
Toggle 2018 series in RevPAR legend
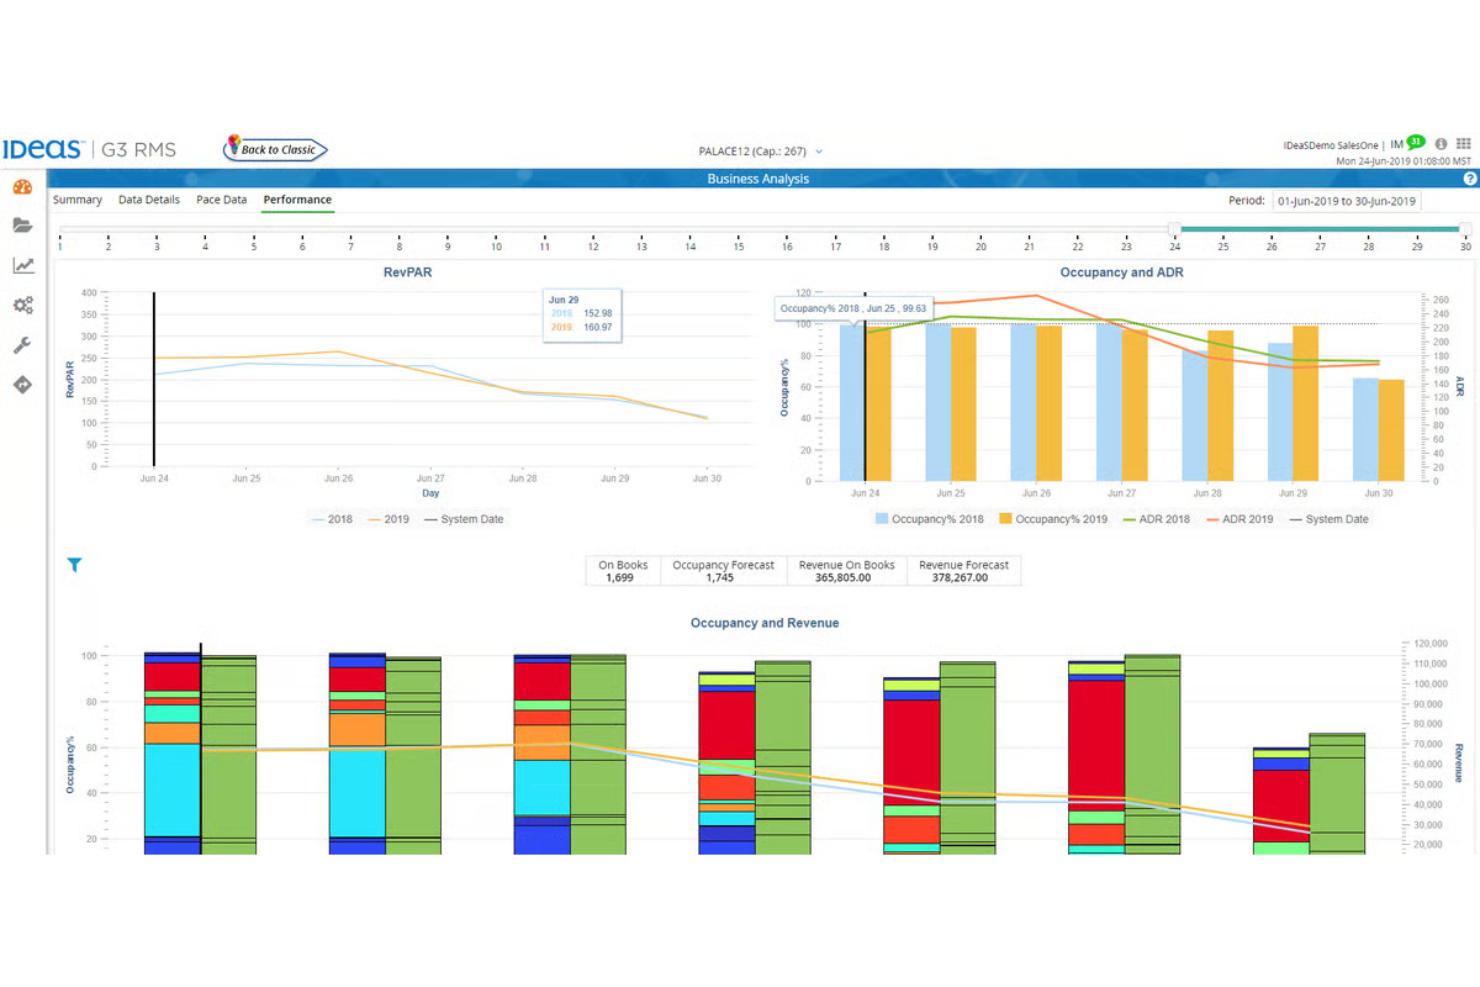[x=332, y=520]
